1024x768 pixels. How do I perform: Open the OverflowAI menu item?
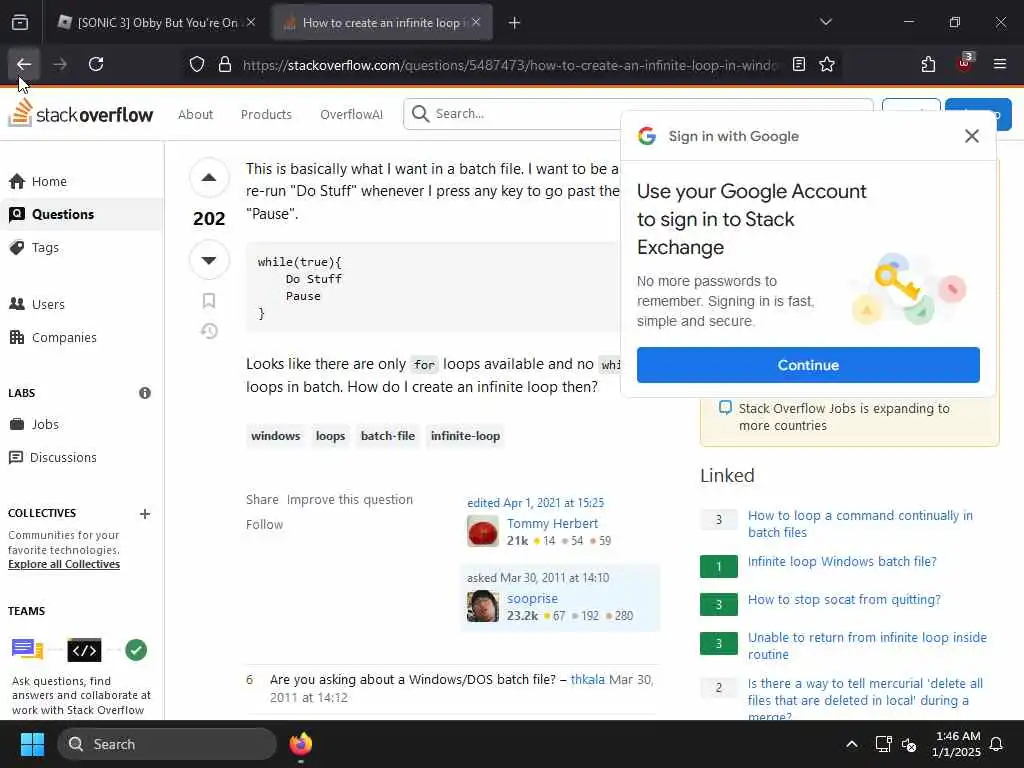[351, 114]
